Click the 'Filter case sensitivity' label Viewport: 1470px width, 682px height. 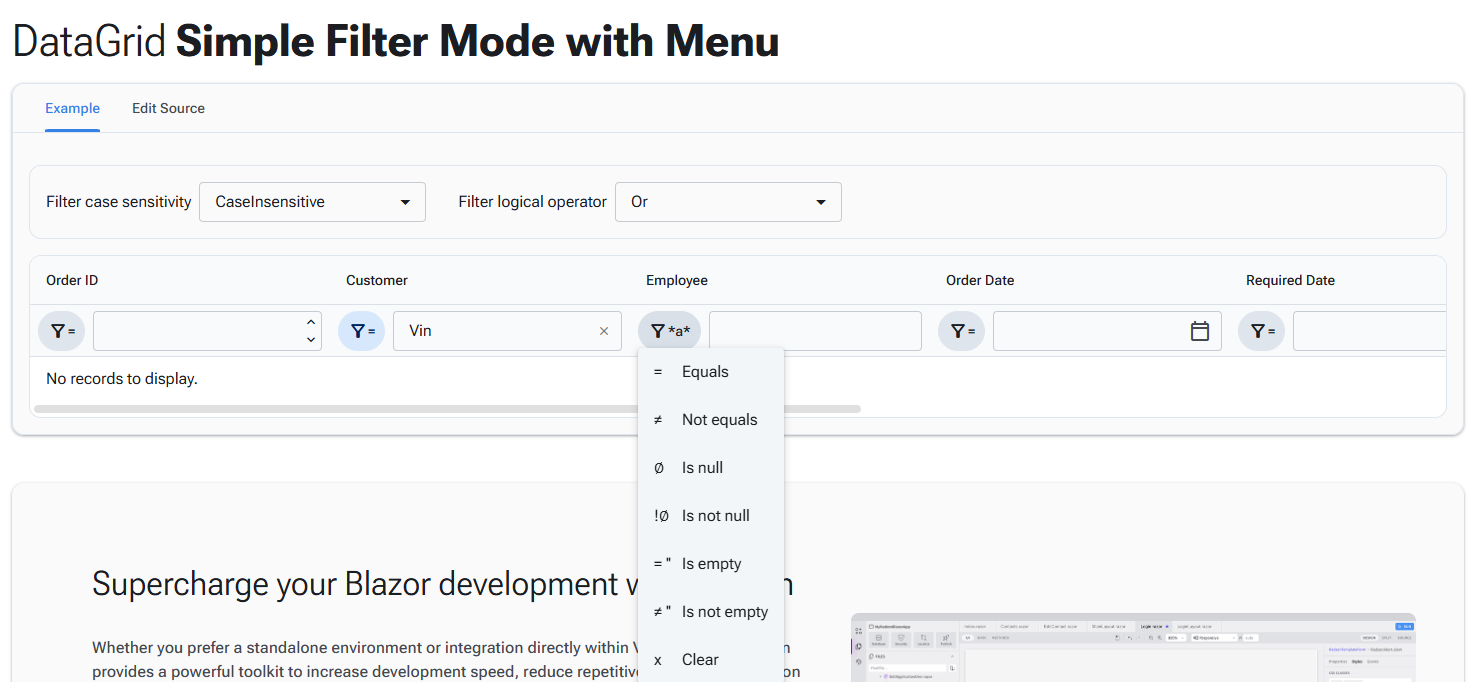click(x=119, y=202)
